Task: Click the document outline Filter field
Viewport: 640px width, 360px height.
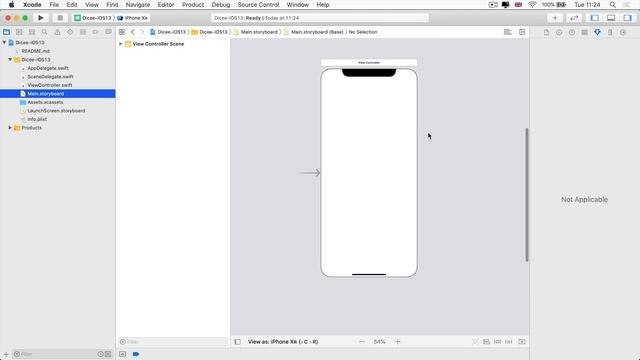Action: coord(173,342)
